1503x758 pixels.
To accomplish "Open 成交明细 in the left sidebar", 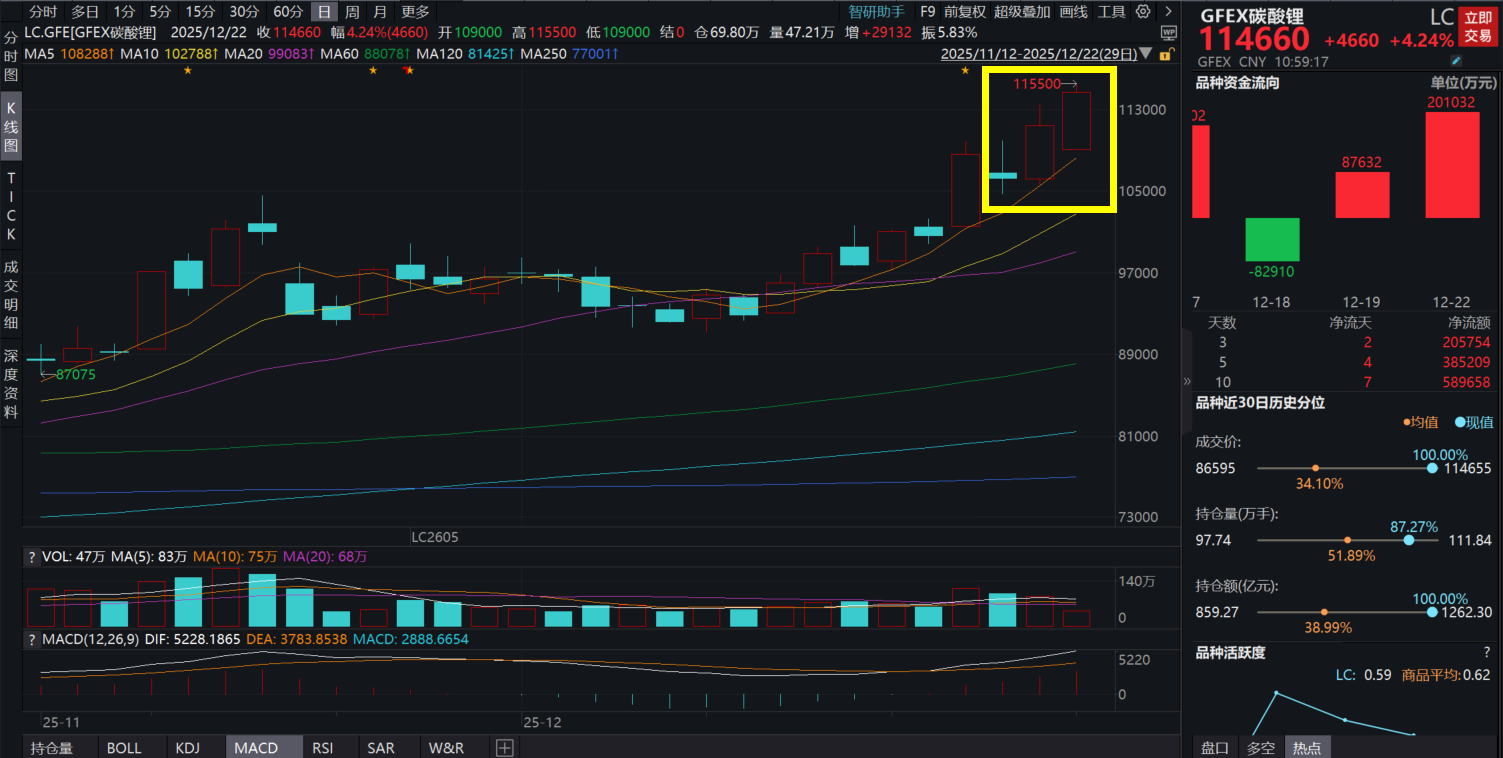I will tap(11, 295).
